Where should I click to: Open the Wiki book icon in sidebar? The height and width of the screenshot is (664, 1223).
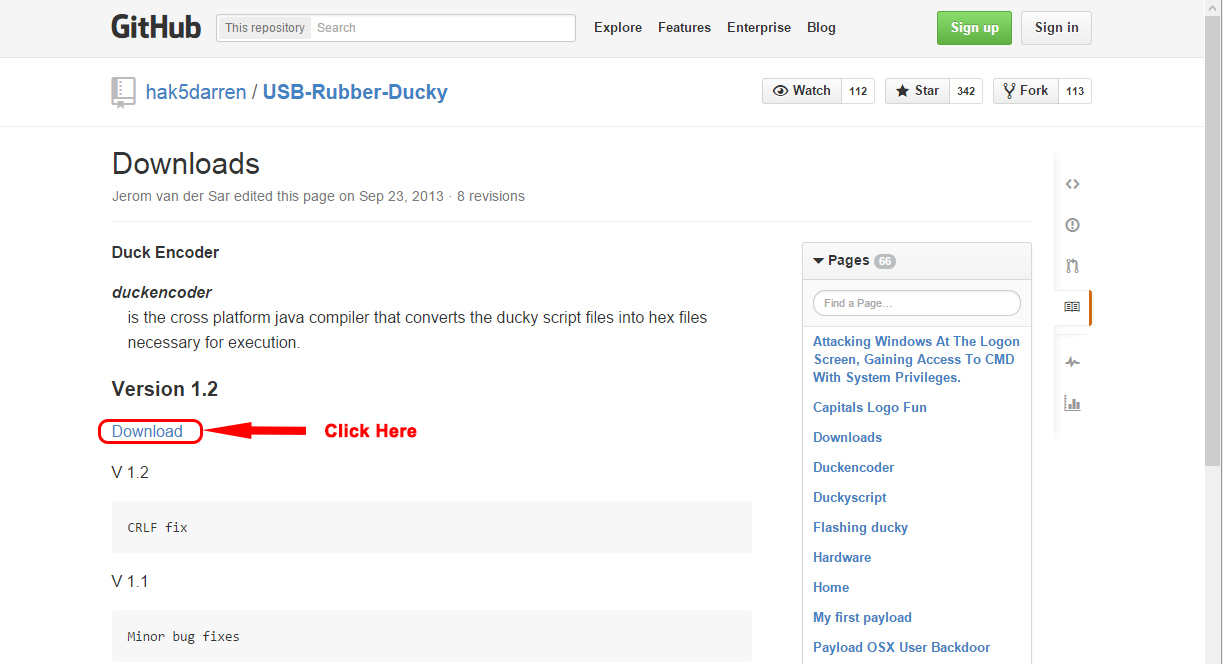pyautogui.click(x=1072, y=307)
